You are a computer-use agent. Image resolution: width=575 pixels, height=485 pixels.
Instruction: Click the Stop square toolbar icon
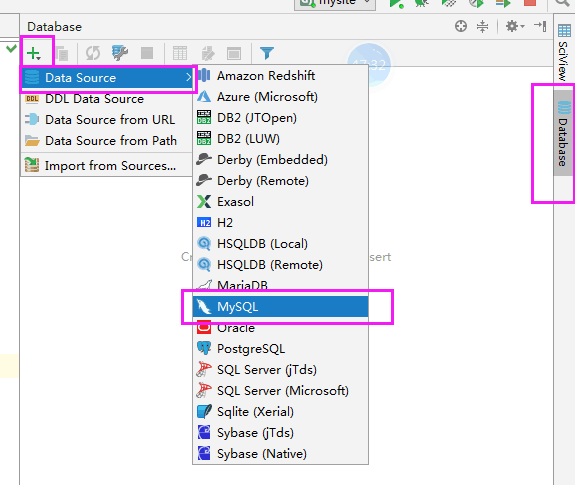click(x=147, y=53)
